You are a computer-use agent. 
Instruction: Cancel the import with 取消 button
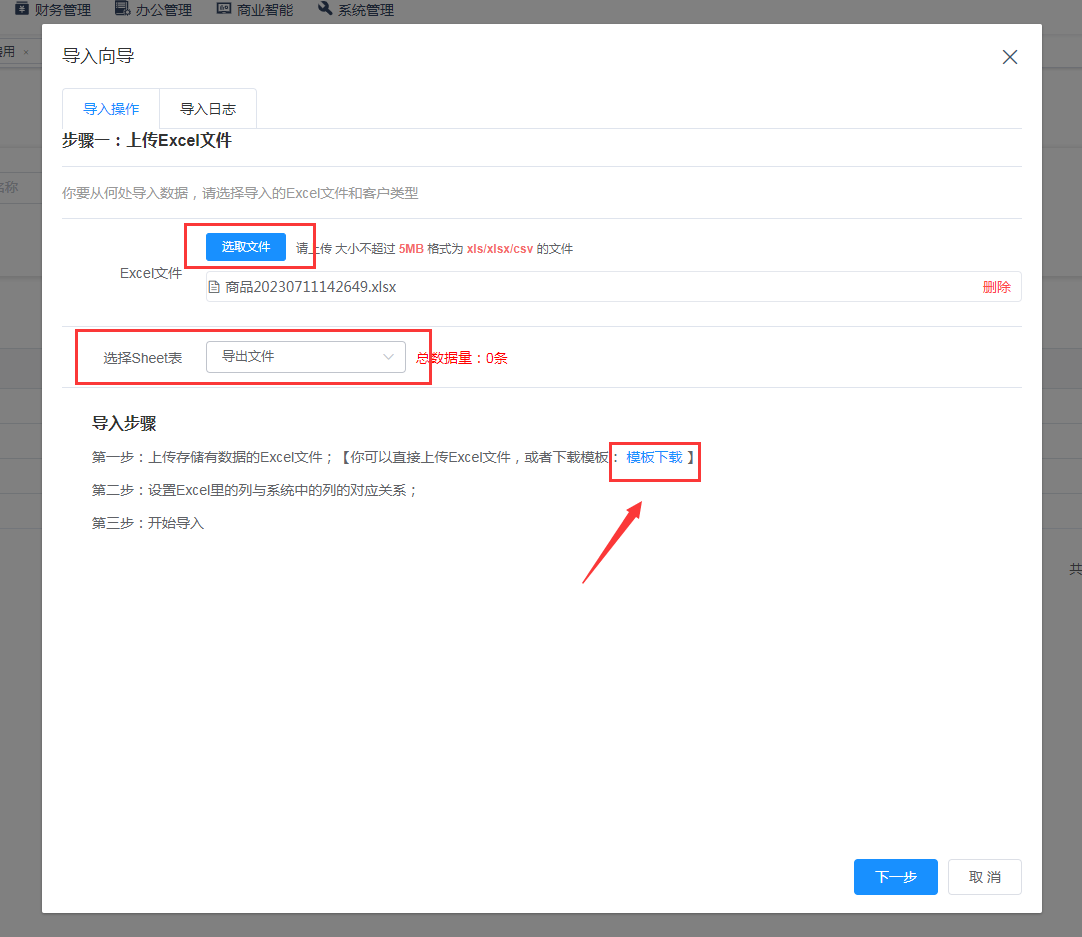pyautogui.click(x=984, y=877)
